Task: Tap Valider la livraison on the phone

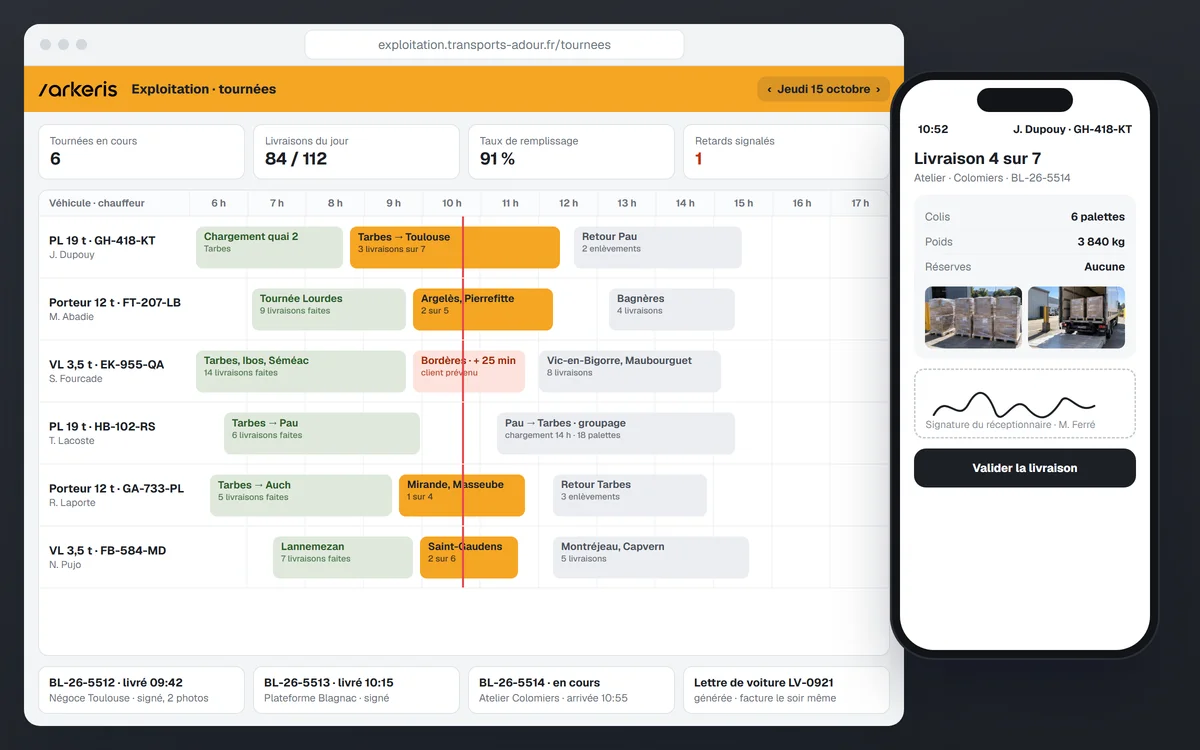Action: [1025, 468]
